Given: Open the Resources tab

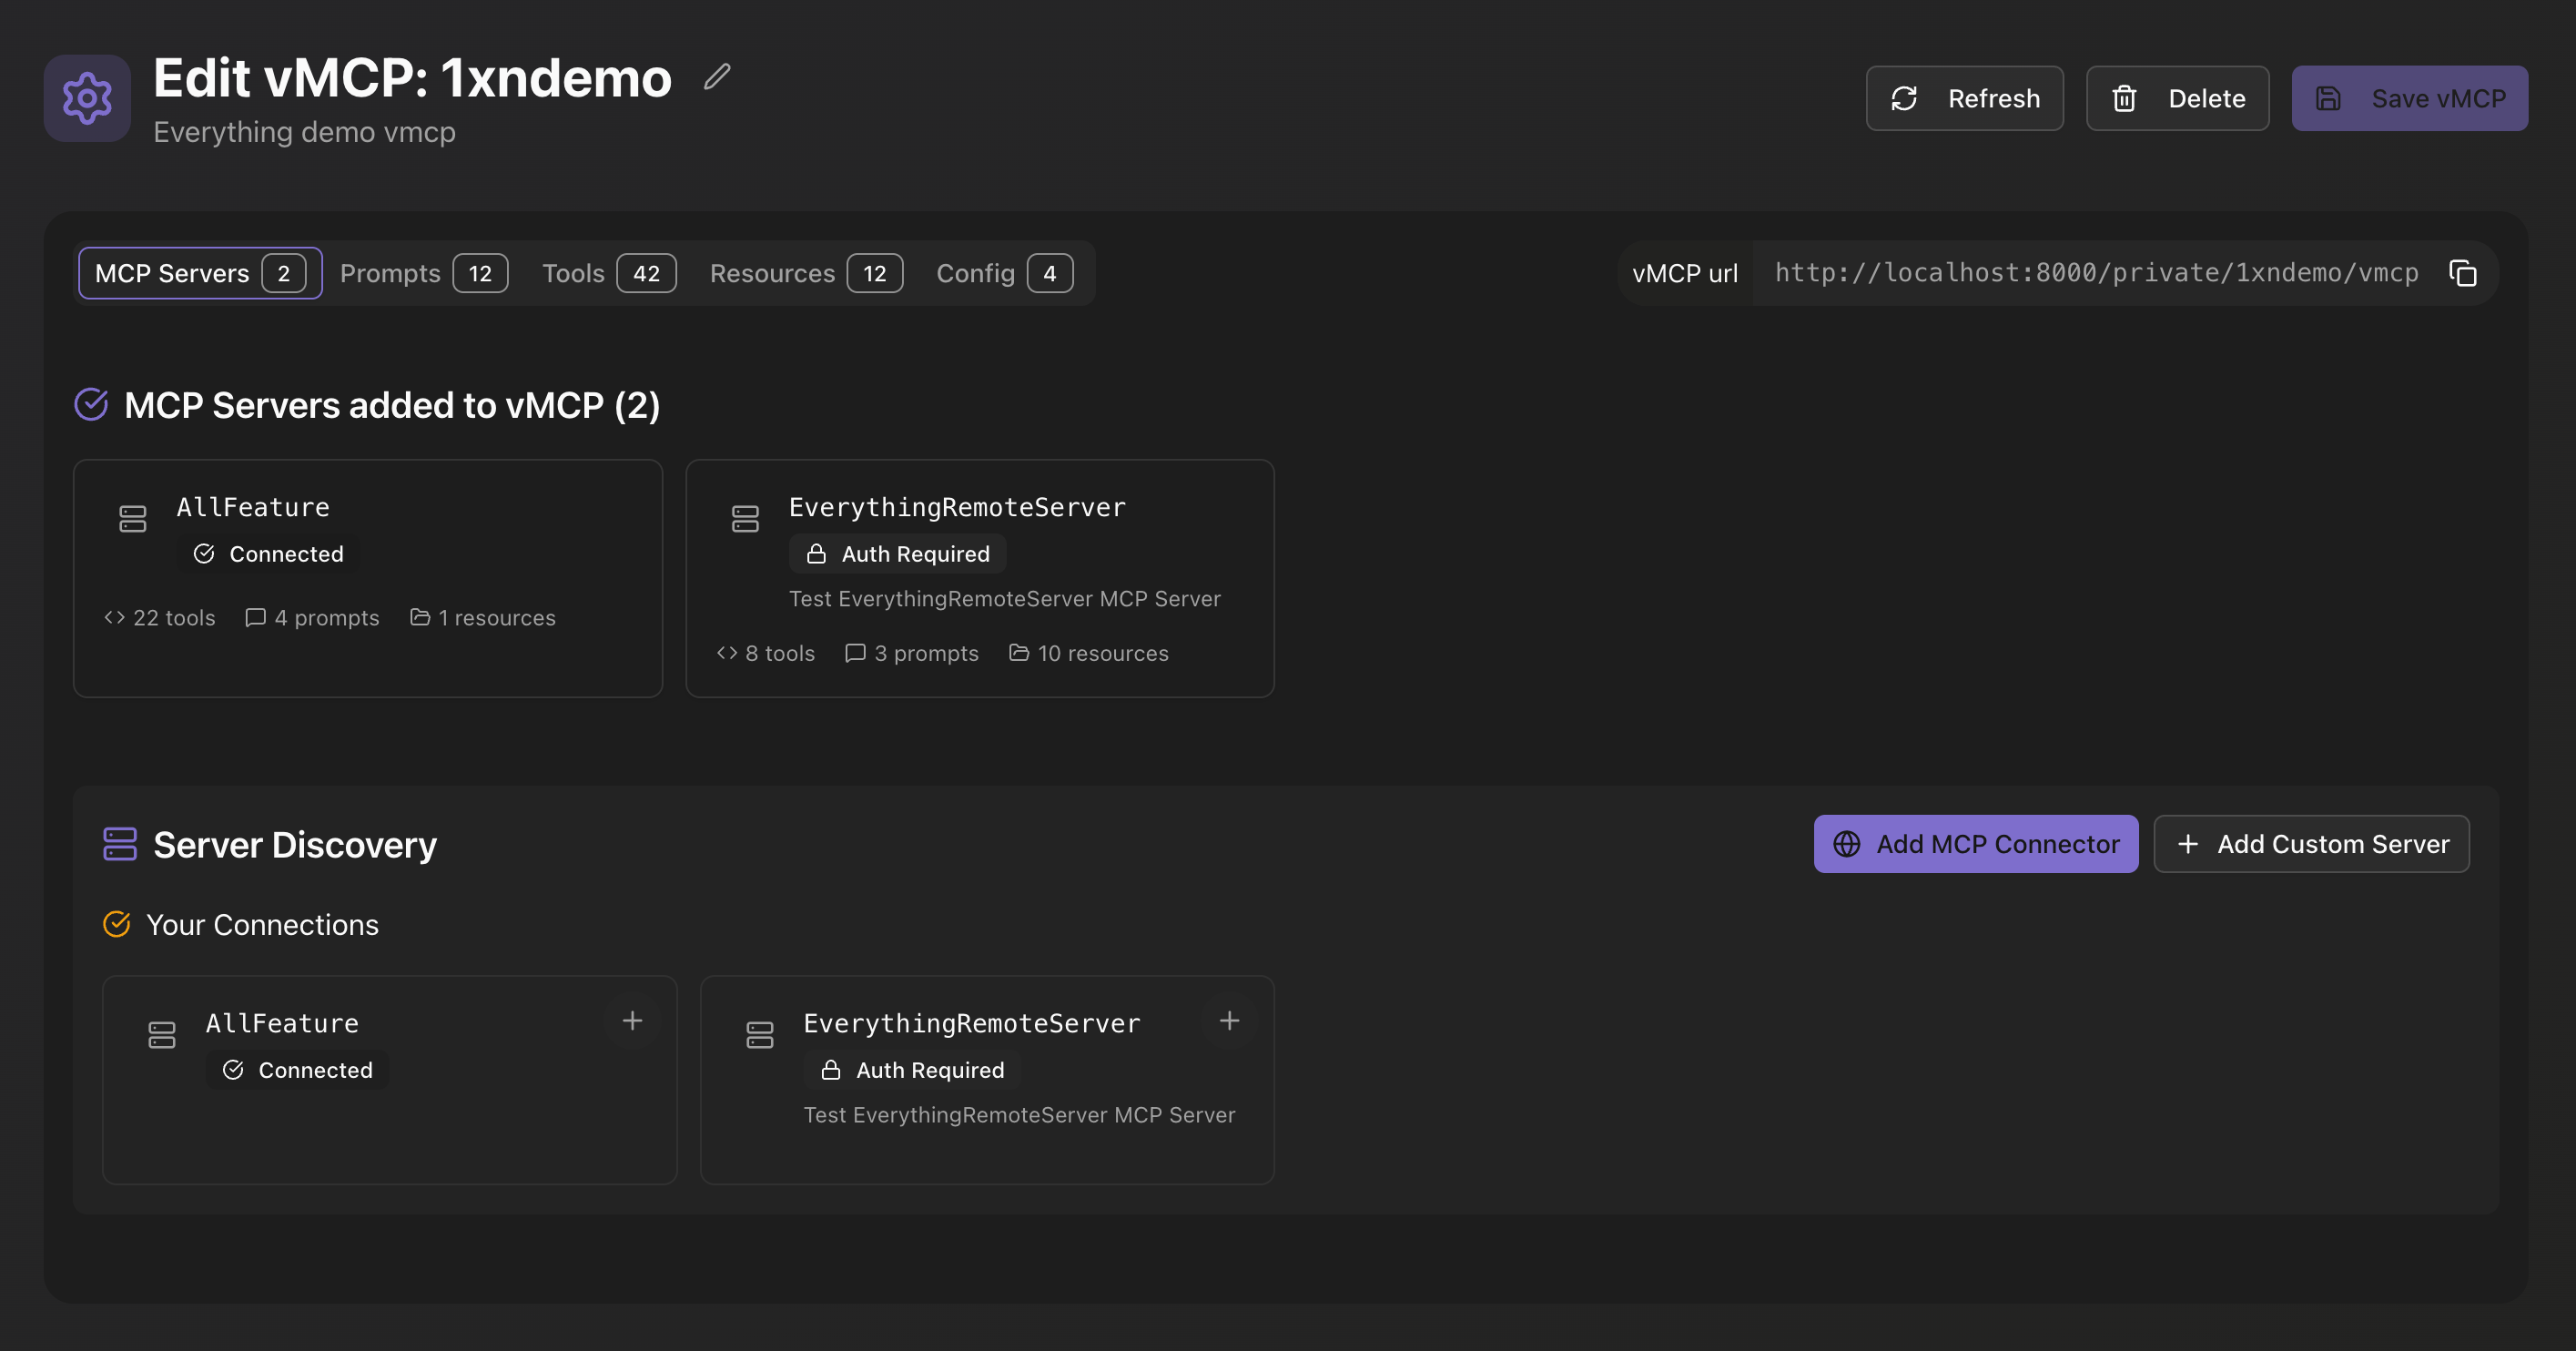Looking at the screenshot, I should pos(804,273).
